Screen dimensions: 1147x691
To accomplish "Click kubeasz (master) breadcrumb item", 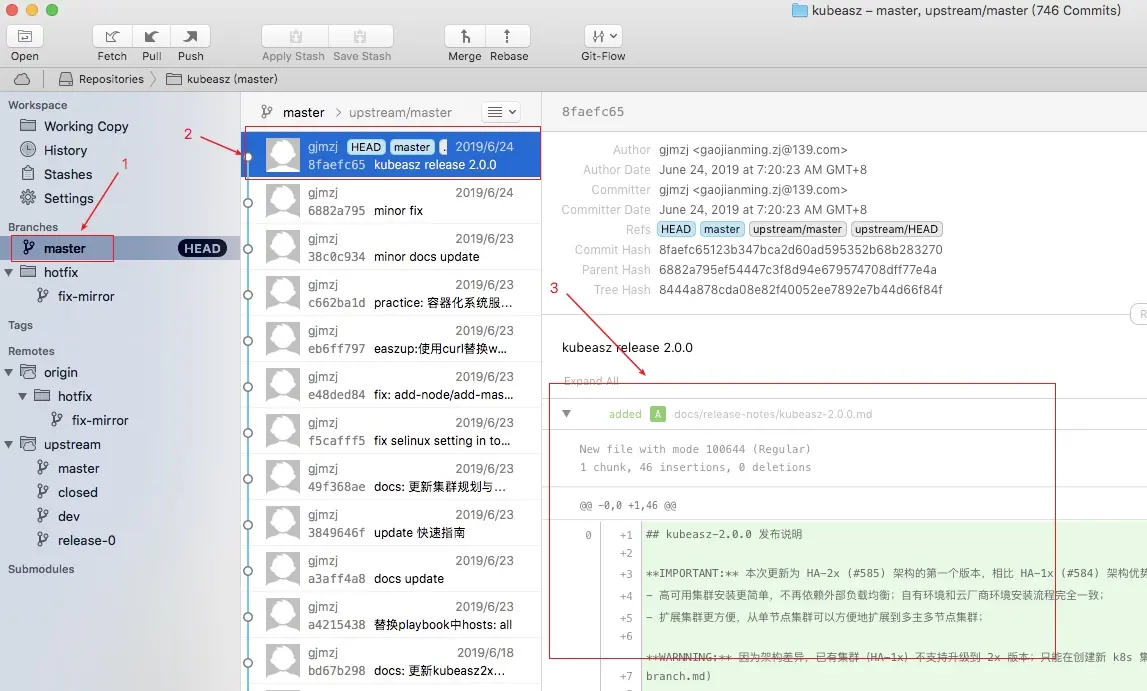I will click(222, 79).
